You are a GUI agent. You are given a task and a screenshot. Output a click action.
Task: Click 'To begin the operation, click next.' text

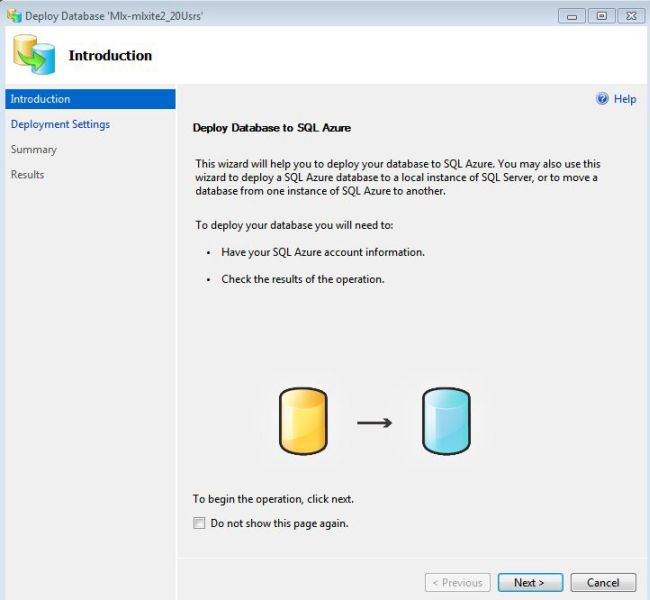[x=273, y=499]
